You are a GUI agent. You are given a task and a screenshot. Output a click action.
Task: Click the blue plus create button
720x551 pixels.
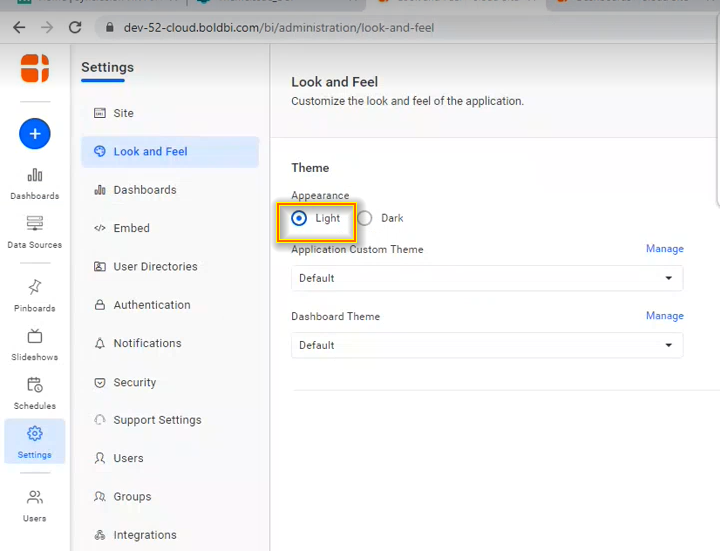pyautogui.click(x=34, y=133)
